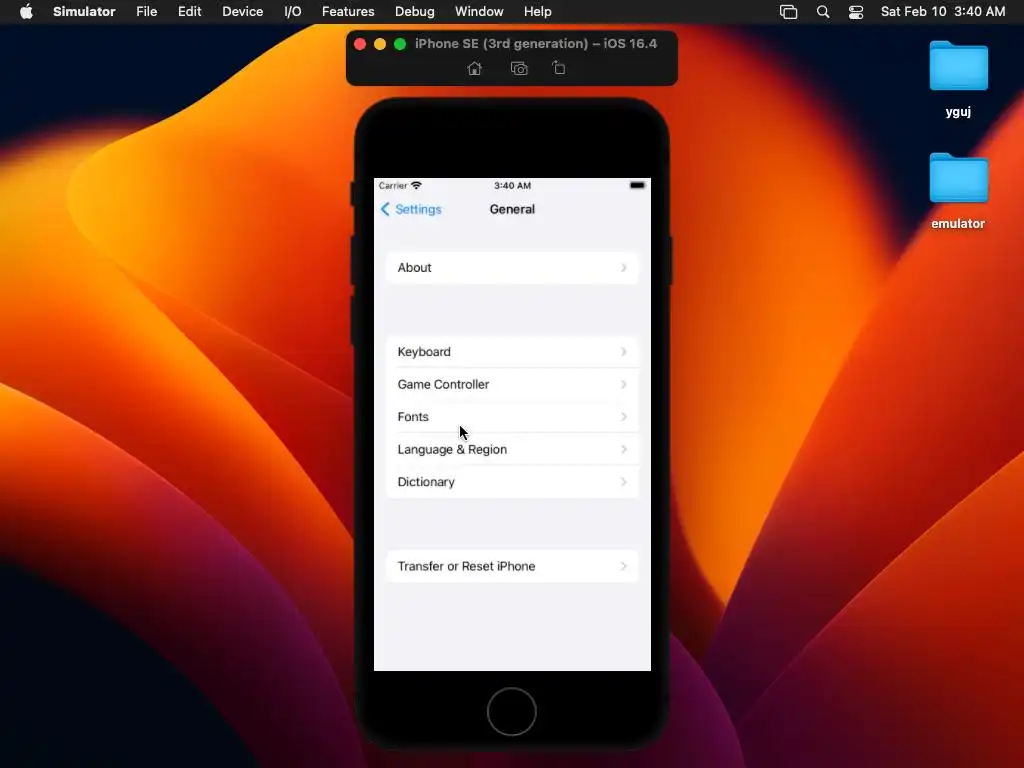Click the chevron on the About row

click(x=624, y=268)
